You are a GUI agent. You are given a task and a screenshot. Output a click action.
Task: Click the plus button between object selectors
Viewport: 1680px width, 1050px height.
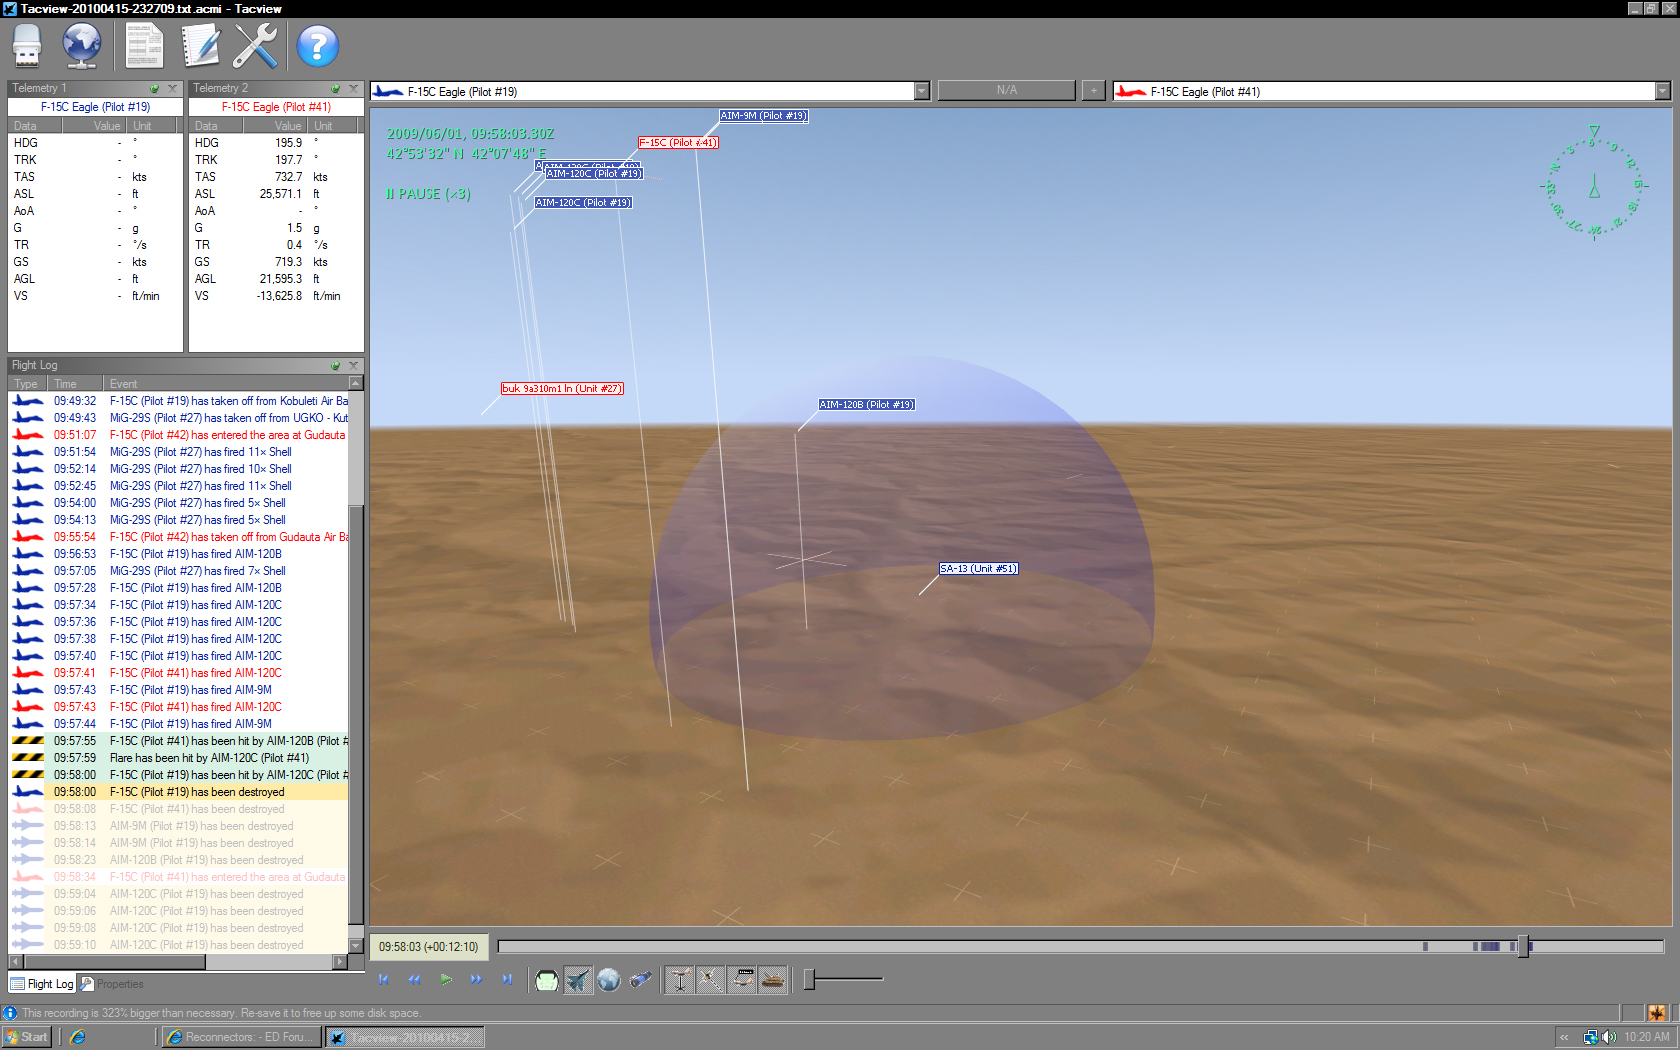pyautogui.click(x=1093, y=91)
